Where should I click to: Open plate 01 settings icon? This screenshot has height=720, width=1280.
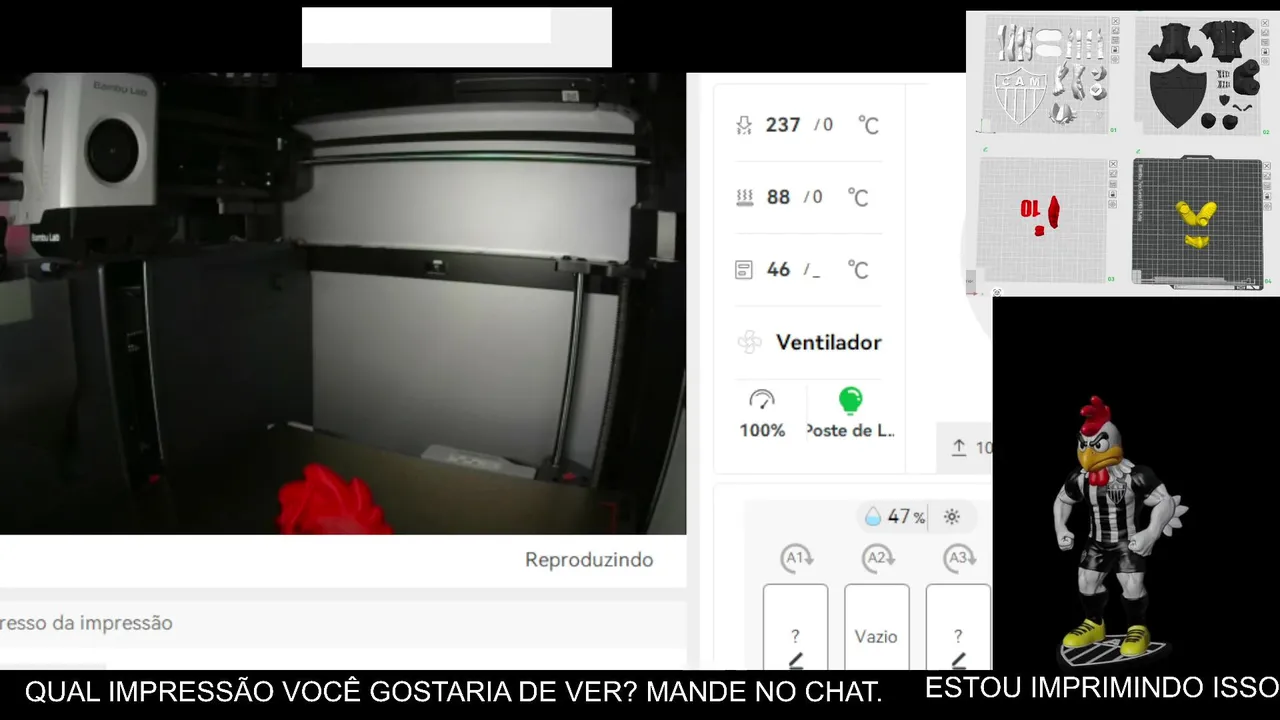tap(1115, 60)
